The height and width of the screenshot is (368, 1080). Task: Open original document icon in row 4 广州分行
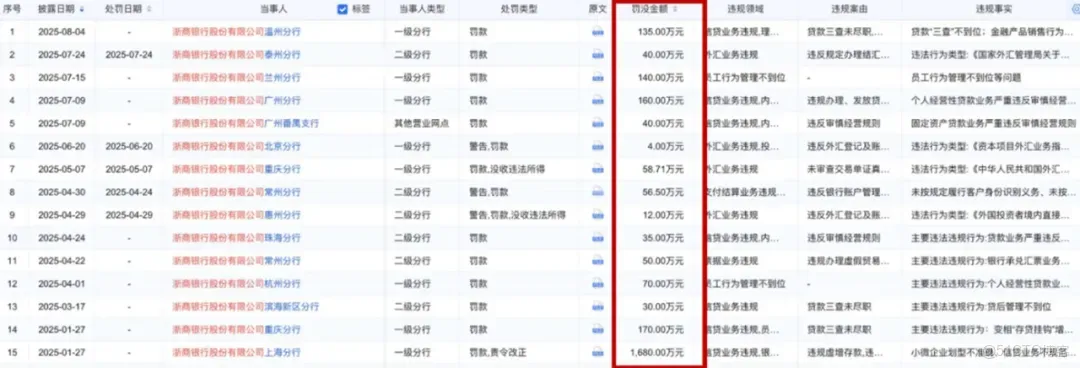point(598,100)
